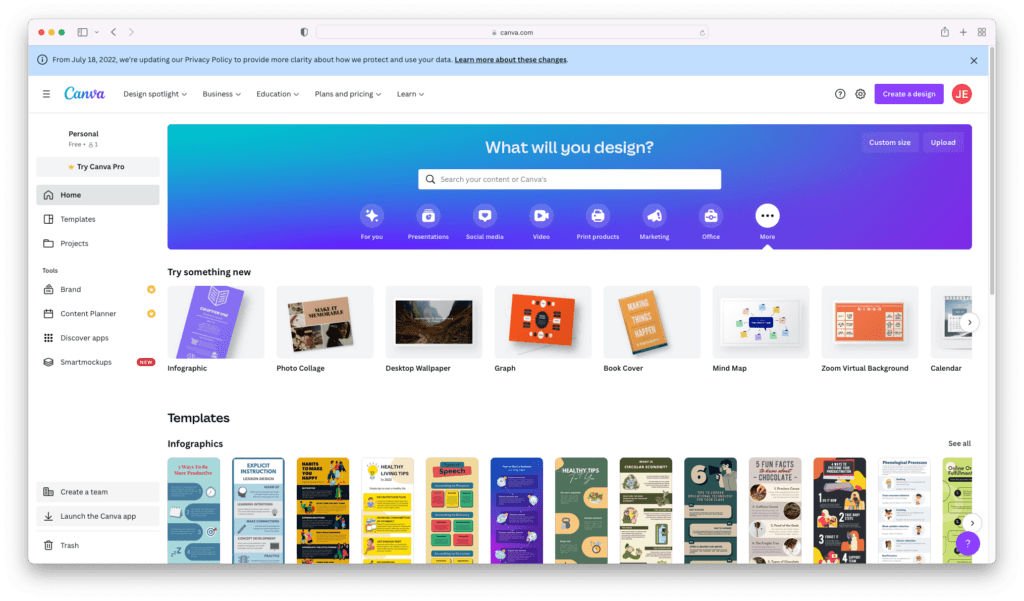Go to Home in the sidebar
The height and width of the screenshot is (601, 1024).
tap(97, 195)
